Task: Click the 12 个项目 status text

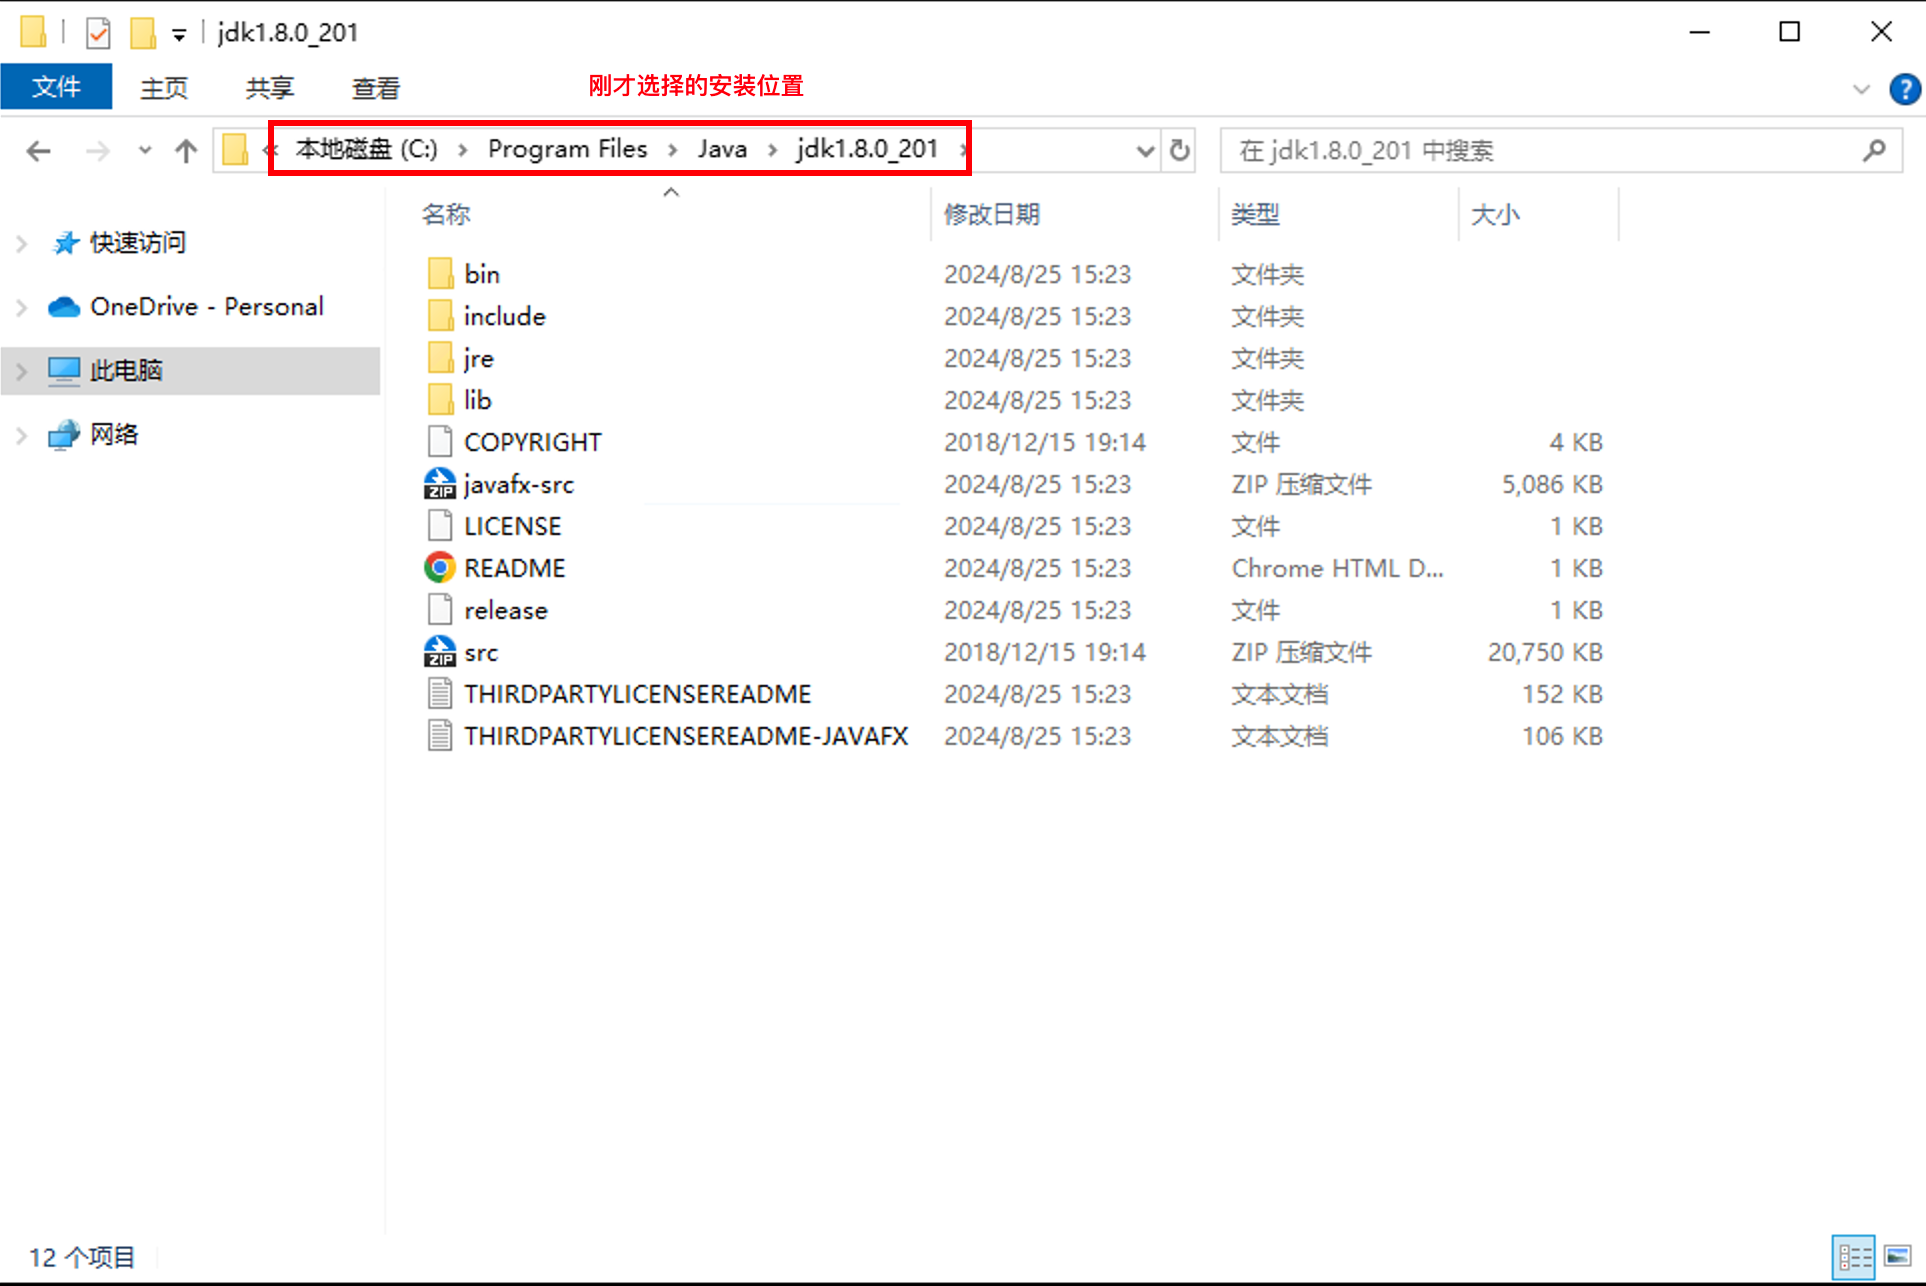Action: click(82, 1257)
